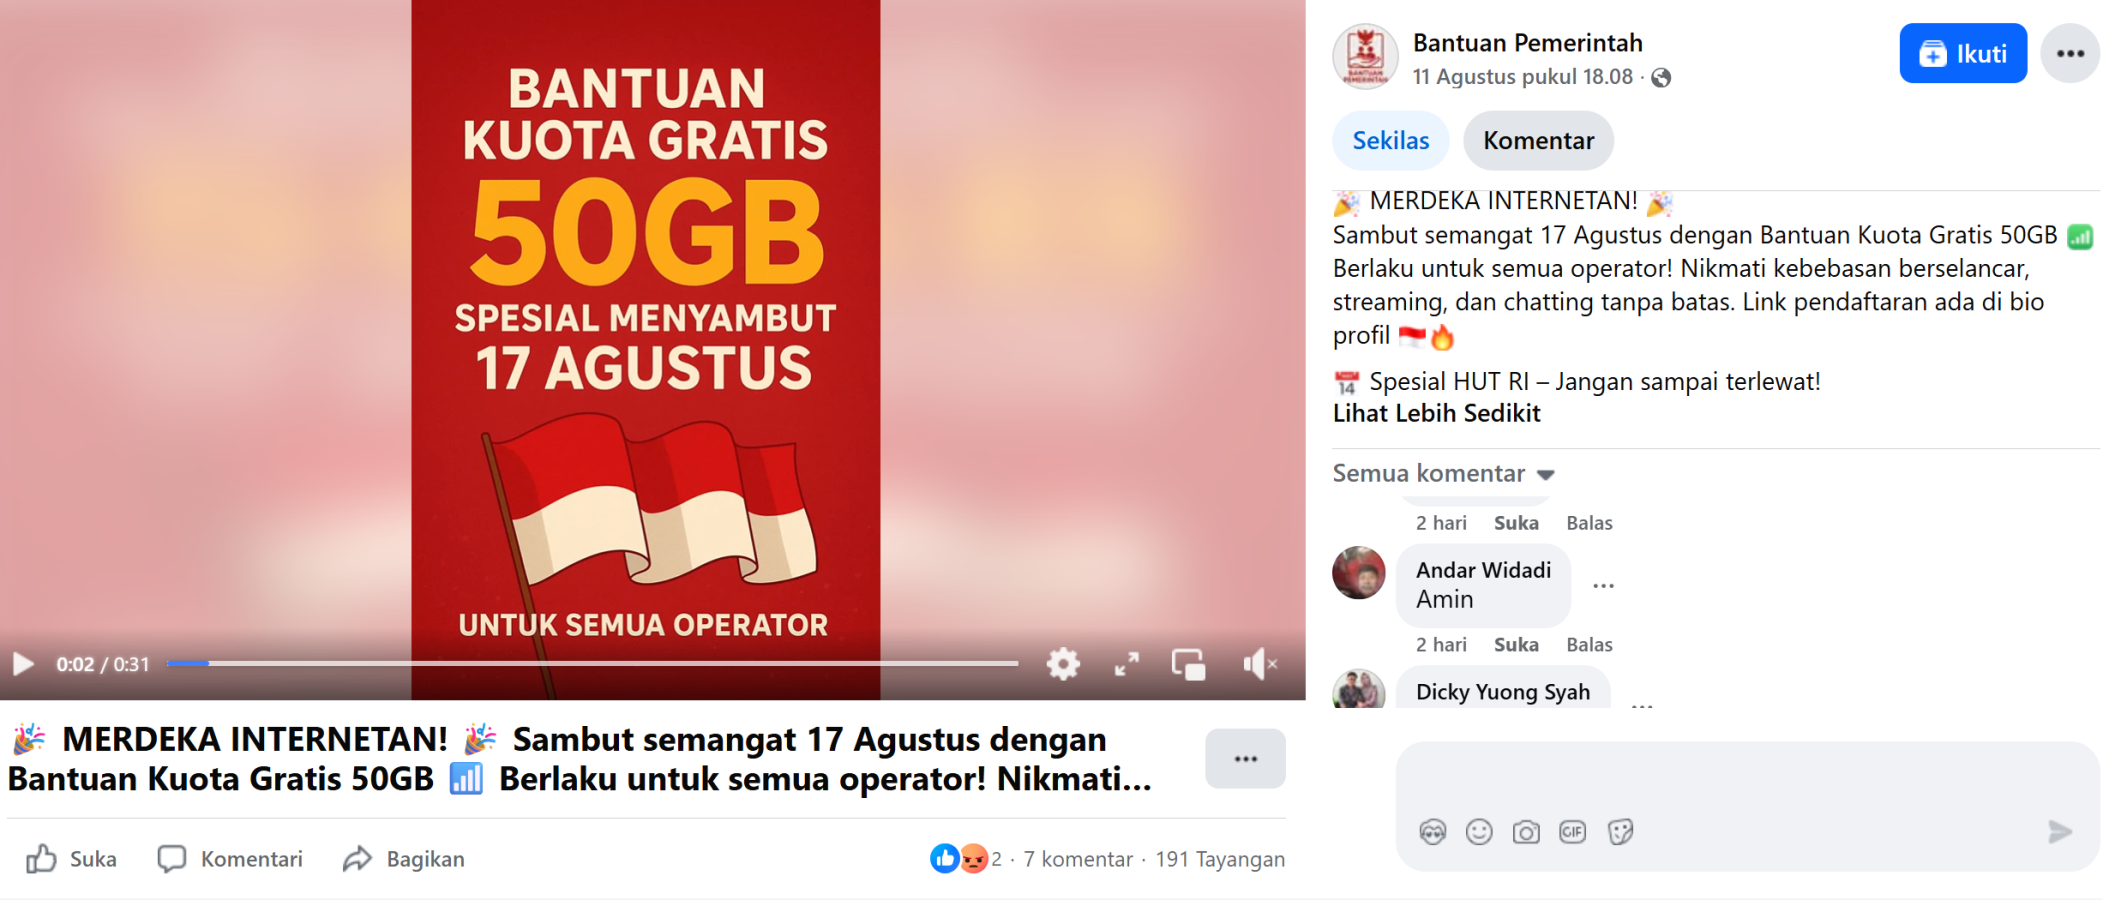2103x900 pixels.
Task: Open avatar sticker picker in comment box
Action: point(1433,832)
